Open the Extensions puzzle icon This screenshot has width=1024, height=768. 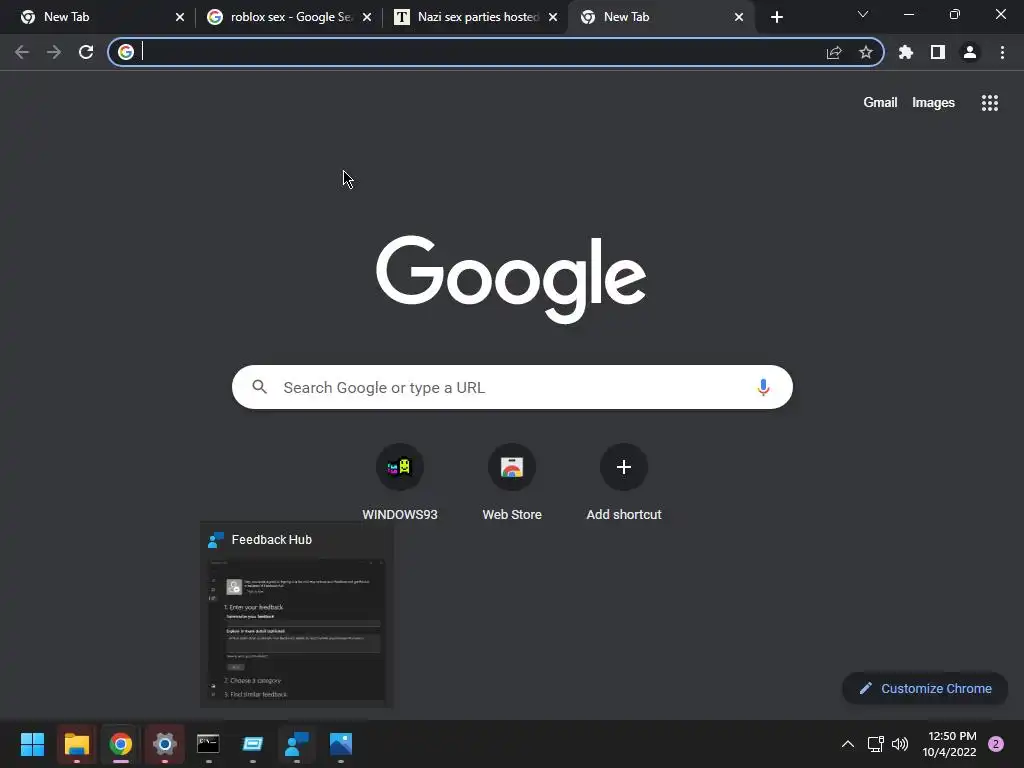pyautogui.click(x=906, y=52)
